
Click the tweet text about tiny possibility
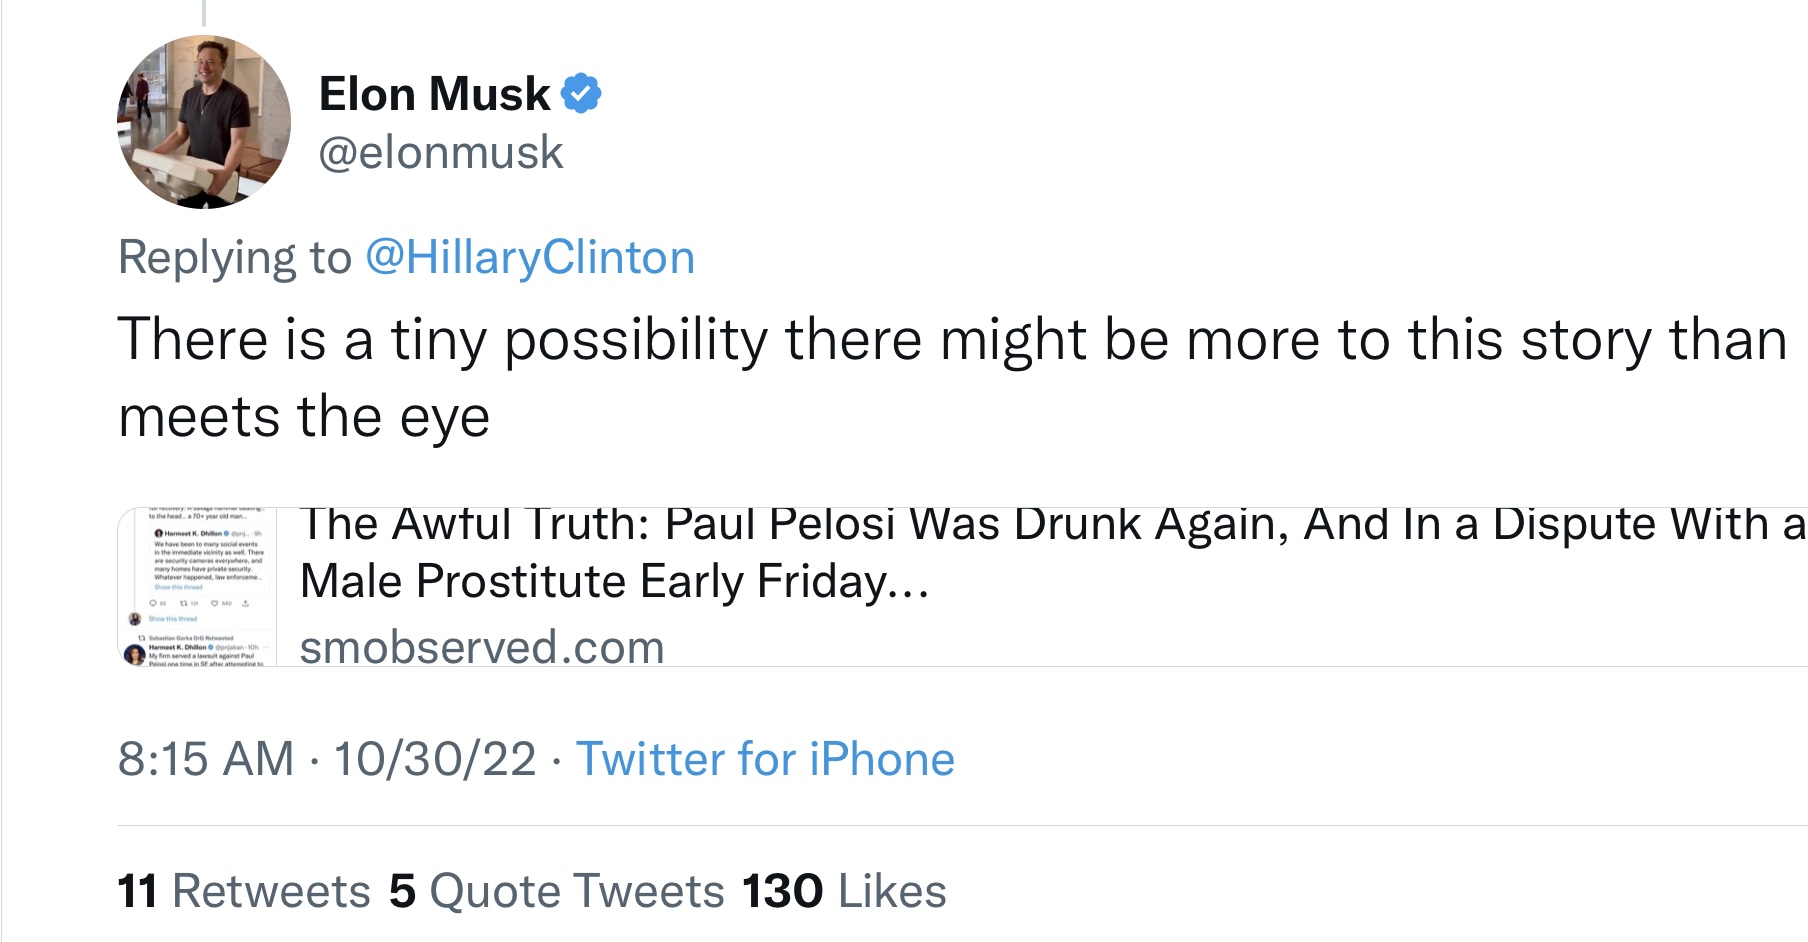tap(953, 377)
